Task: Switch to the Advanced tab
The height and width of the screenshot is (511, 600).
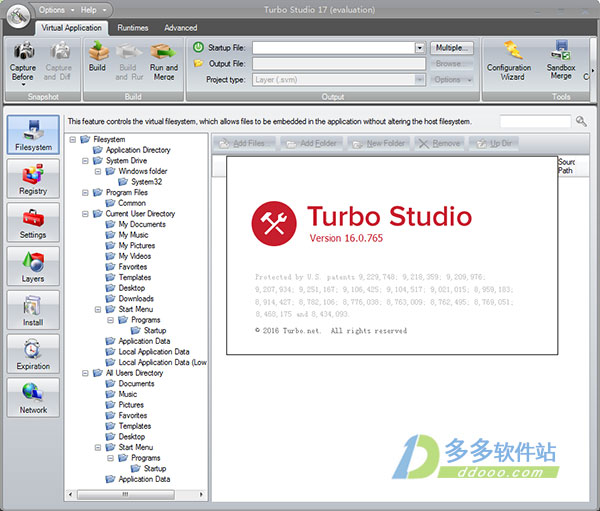Action: pos(181,28)
